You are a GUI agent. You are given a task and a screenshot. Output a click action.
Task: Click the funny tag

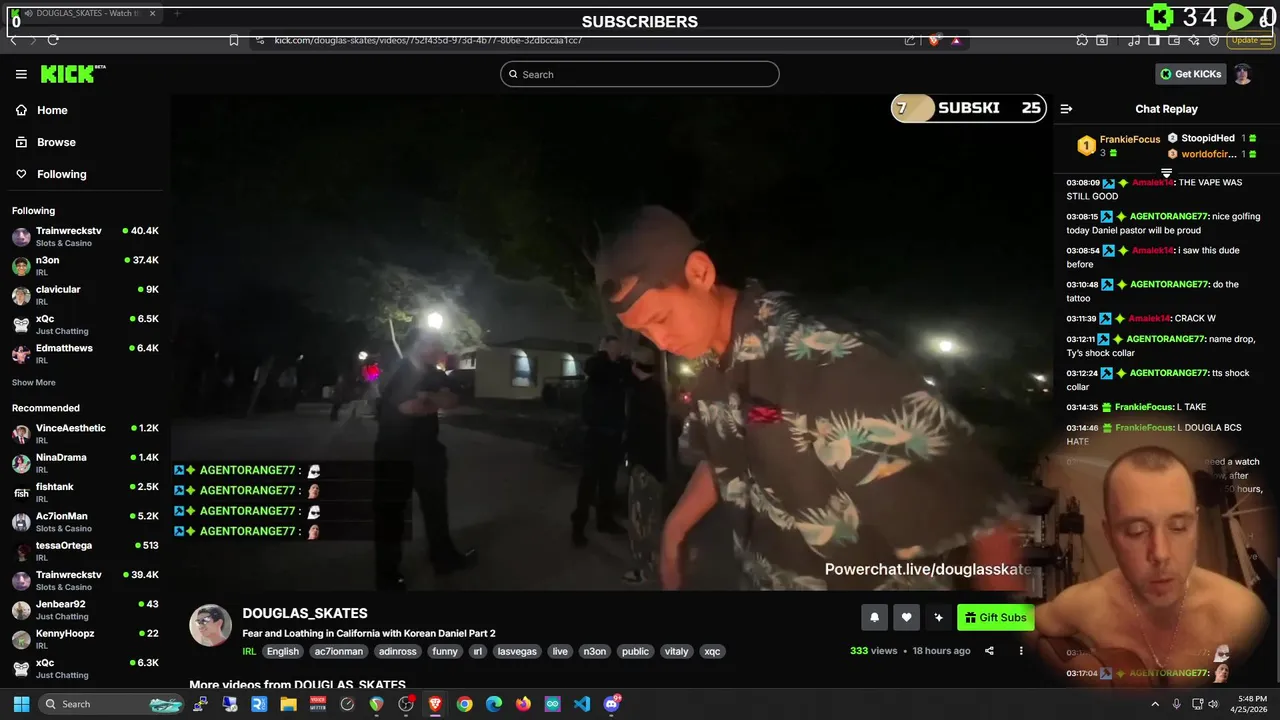point(445,651)
